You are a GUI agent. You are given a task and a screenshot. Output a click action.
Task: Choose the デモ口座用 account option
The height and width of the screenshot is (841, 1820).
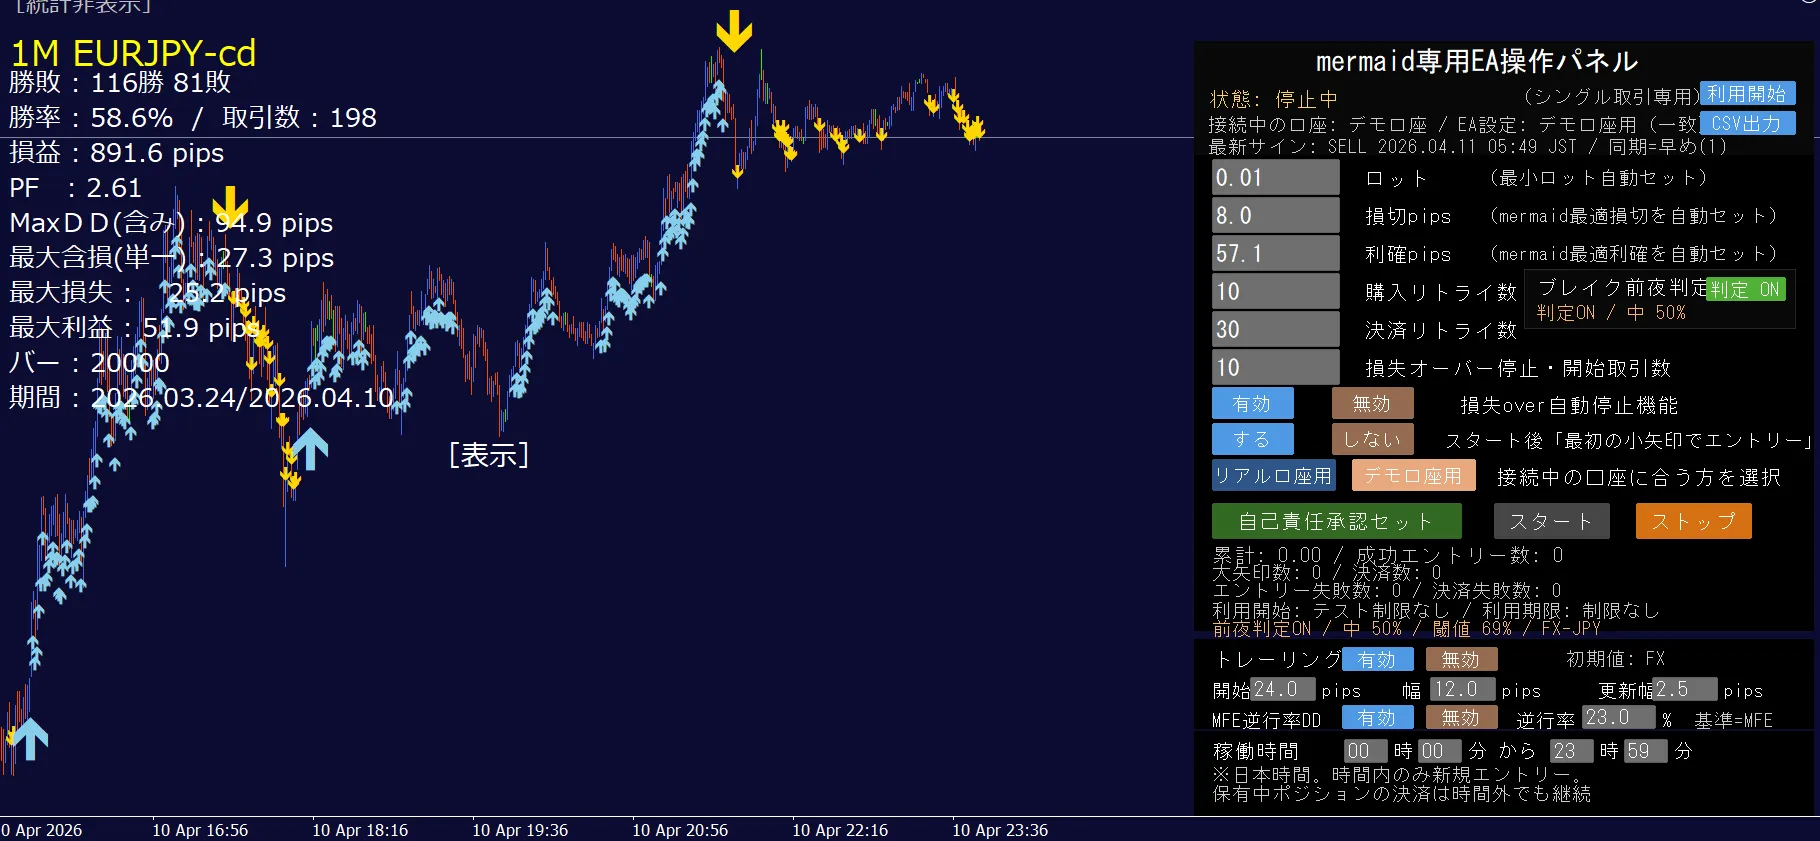[x=1413, y=476]
